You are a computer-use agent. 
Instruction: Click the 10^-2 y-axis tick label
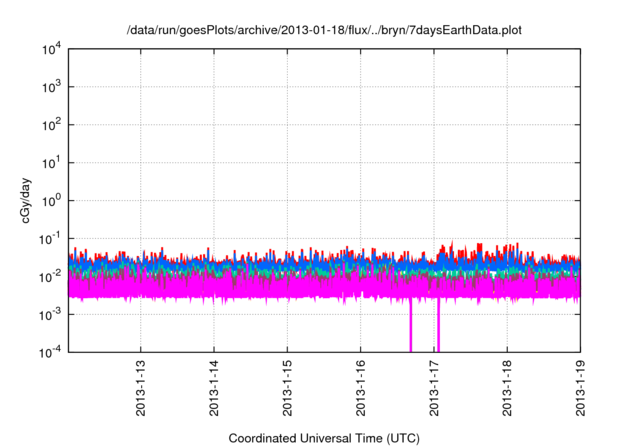pos(50,277)
